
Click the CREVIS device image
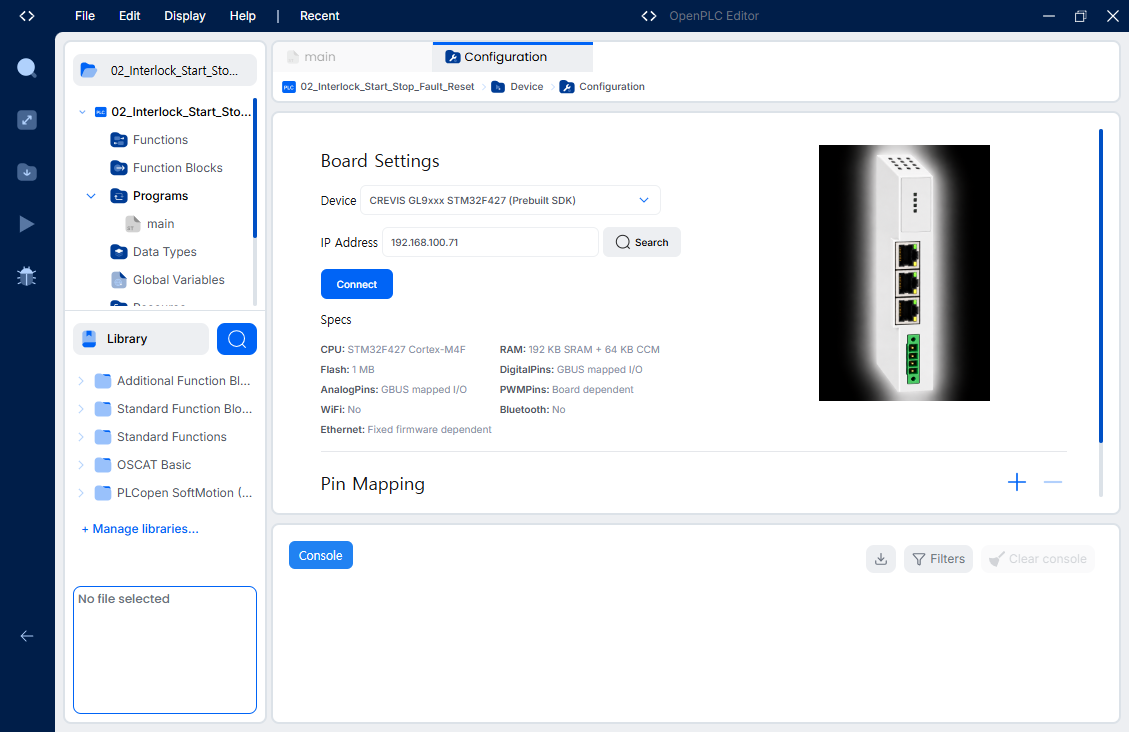[x=904, y=273]
